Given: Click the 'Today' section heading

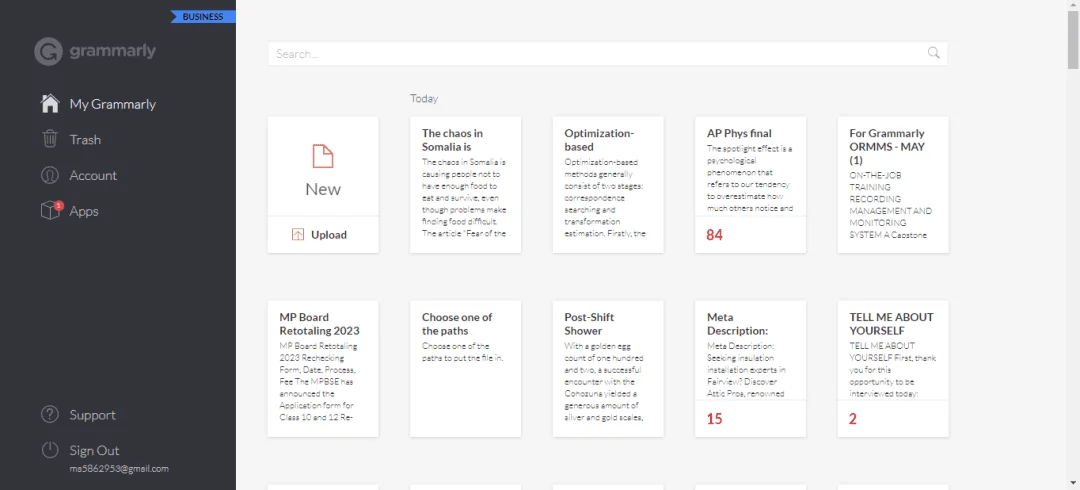Looking at the screenshot, I should (x=424, y=99).
